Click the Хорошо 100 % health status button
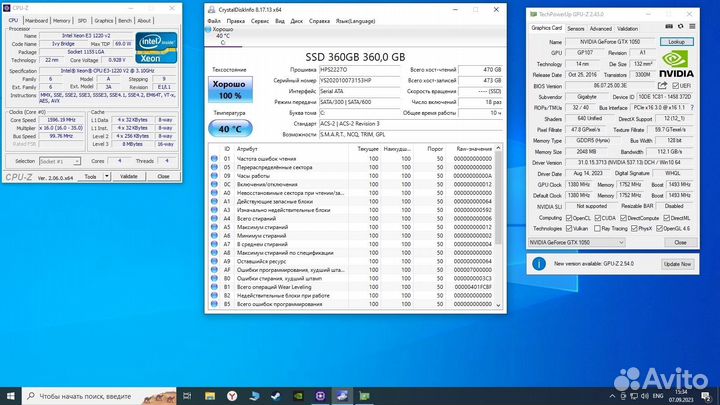This screenshot has height=405, width=720. [x=230, y=90]
